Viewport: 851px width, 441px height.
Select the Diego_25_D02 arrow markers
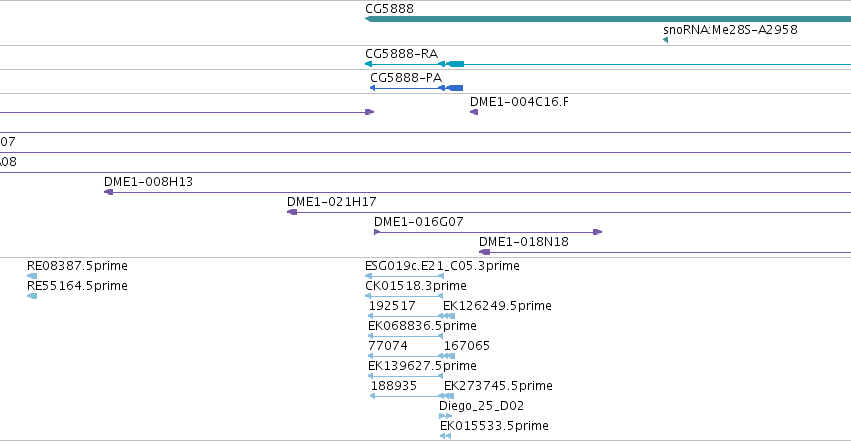446,416
